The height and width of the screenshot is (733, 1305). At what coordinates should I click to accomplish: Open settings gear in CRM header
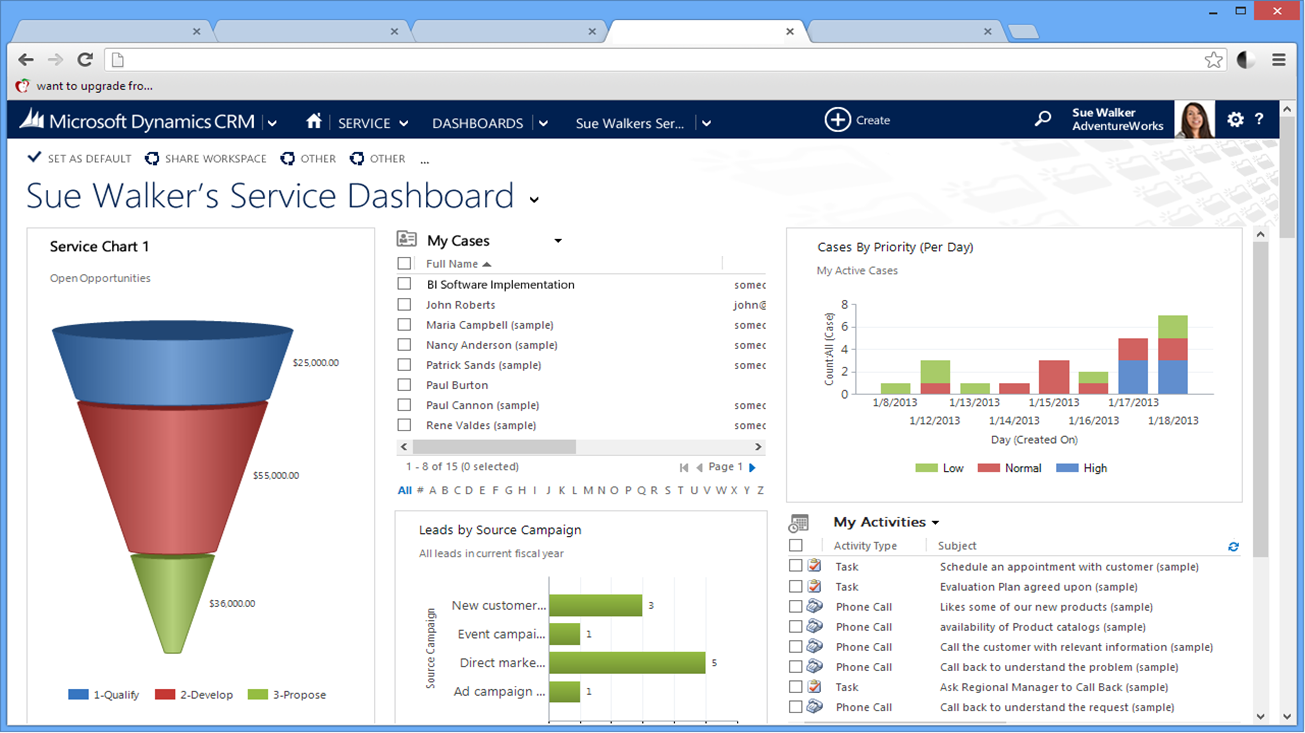click(x=1235, y=120)
